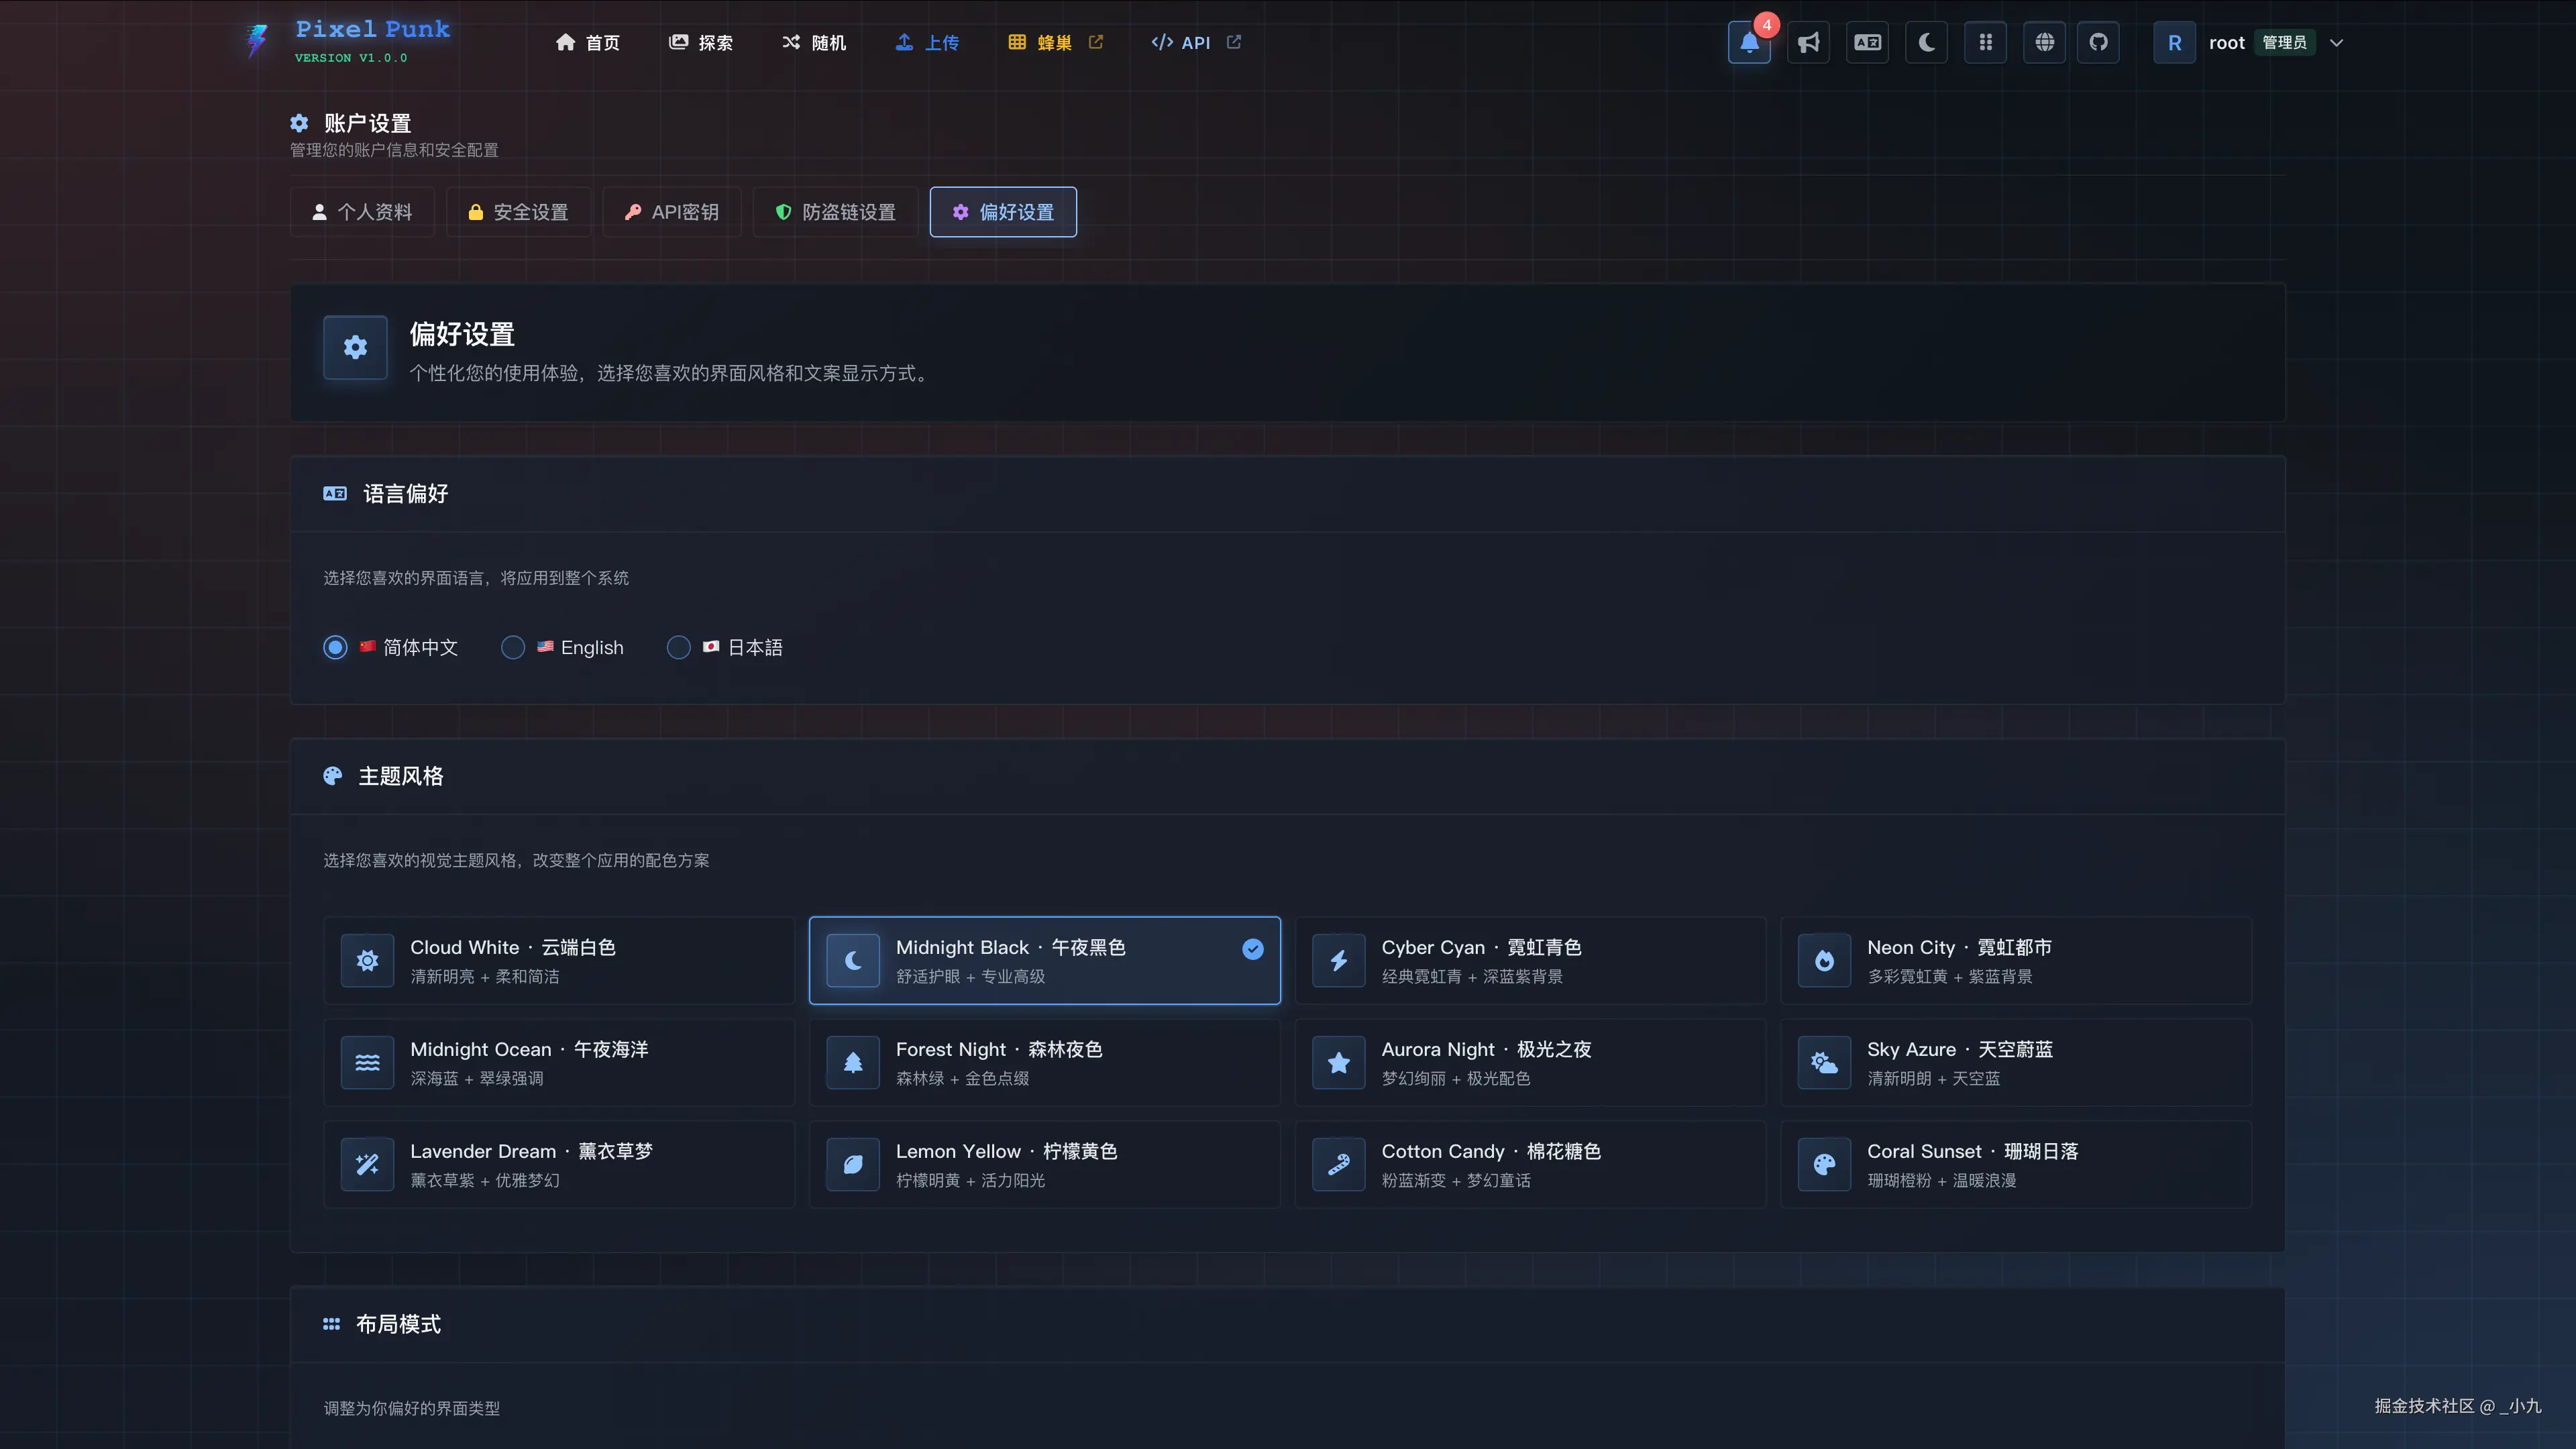The image size is (2576, 1449).
Task: Select the 日本語 language radio button
Action: tap(678, 647)
